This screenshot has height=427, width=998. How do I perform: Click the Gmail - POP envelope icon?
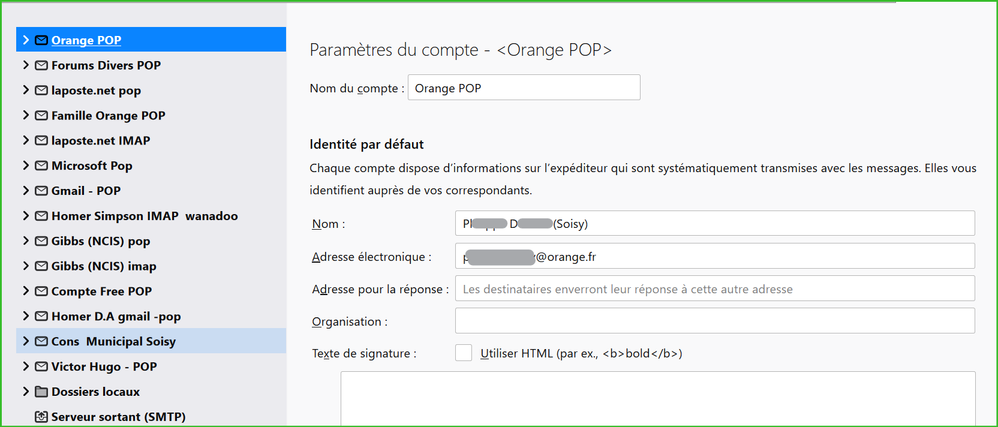(41, 190)
